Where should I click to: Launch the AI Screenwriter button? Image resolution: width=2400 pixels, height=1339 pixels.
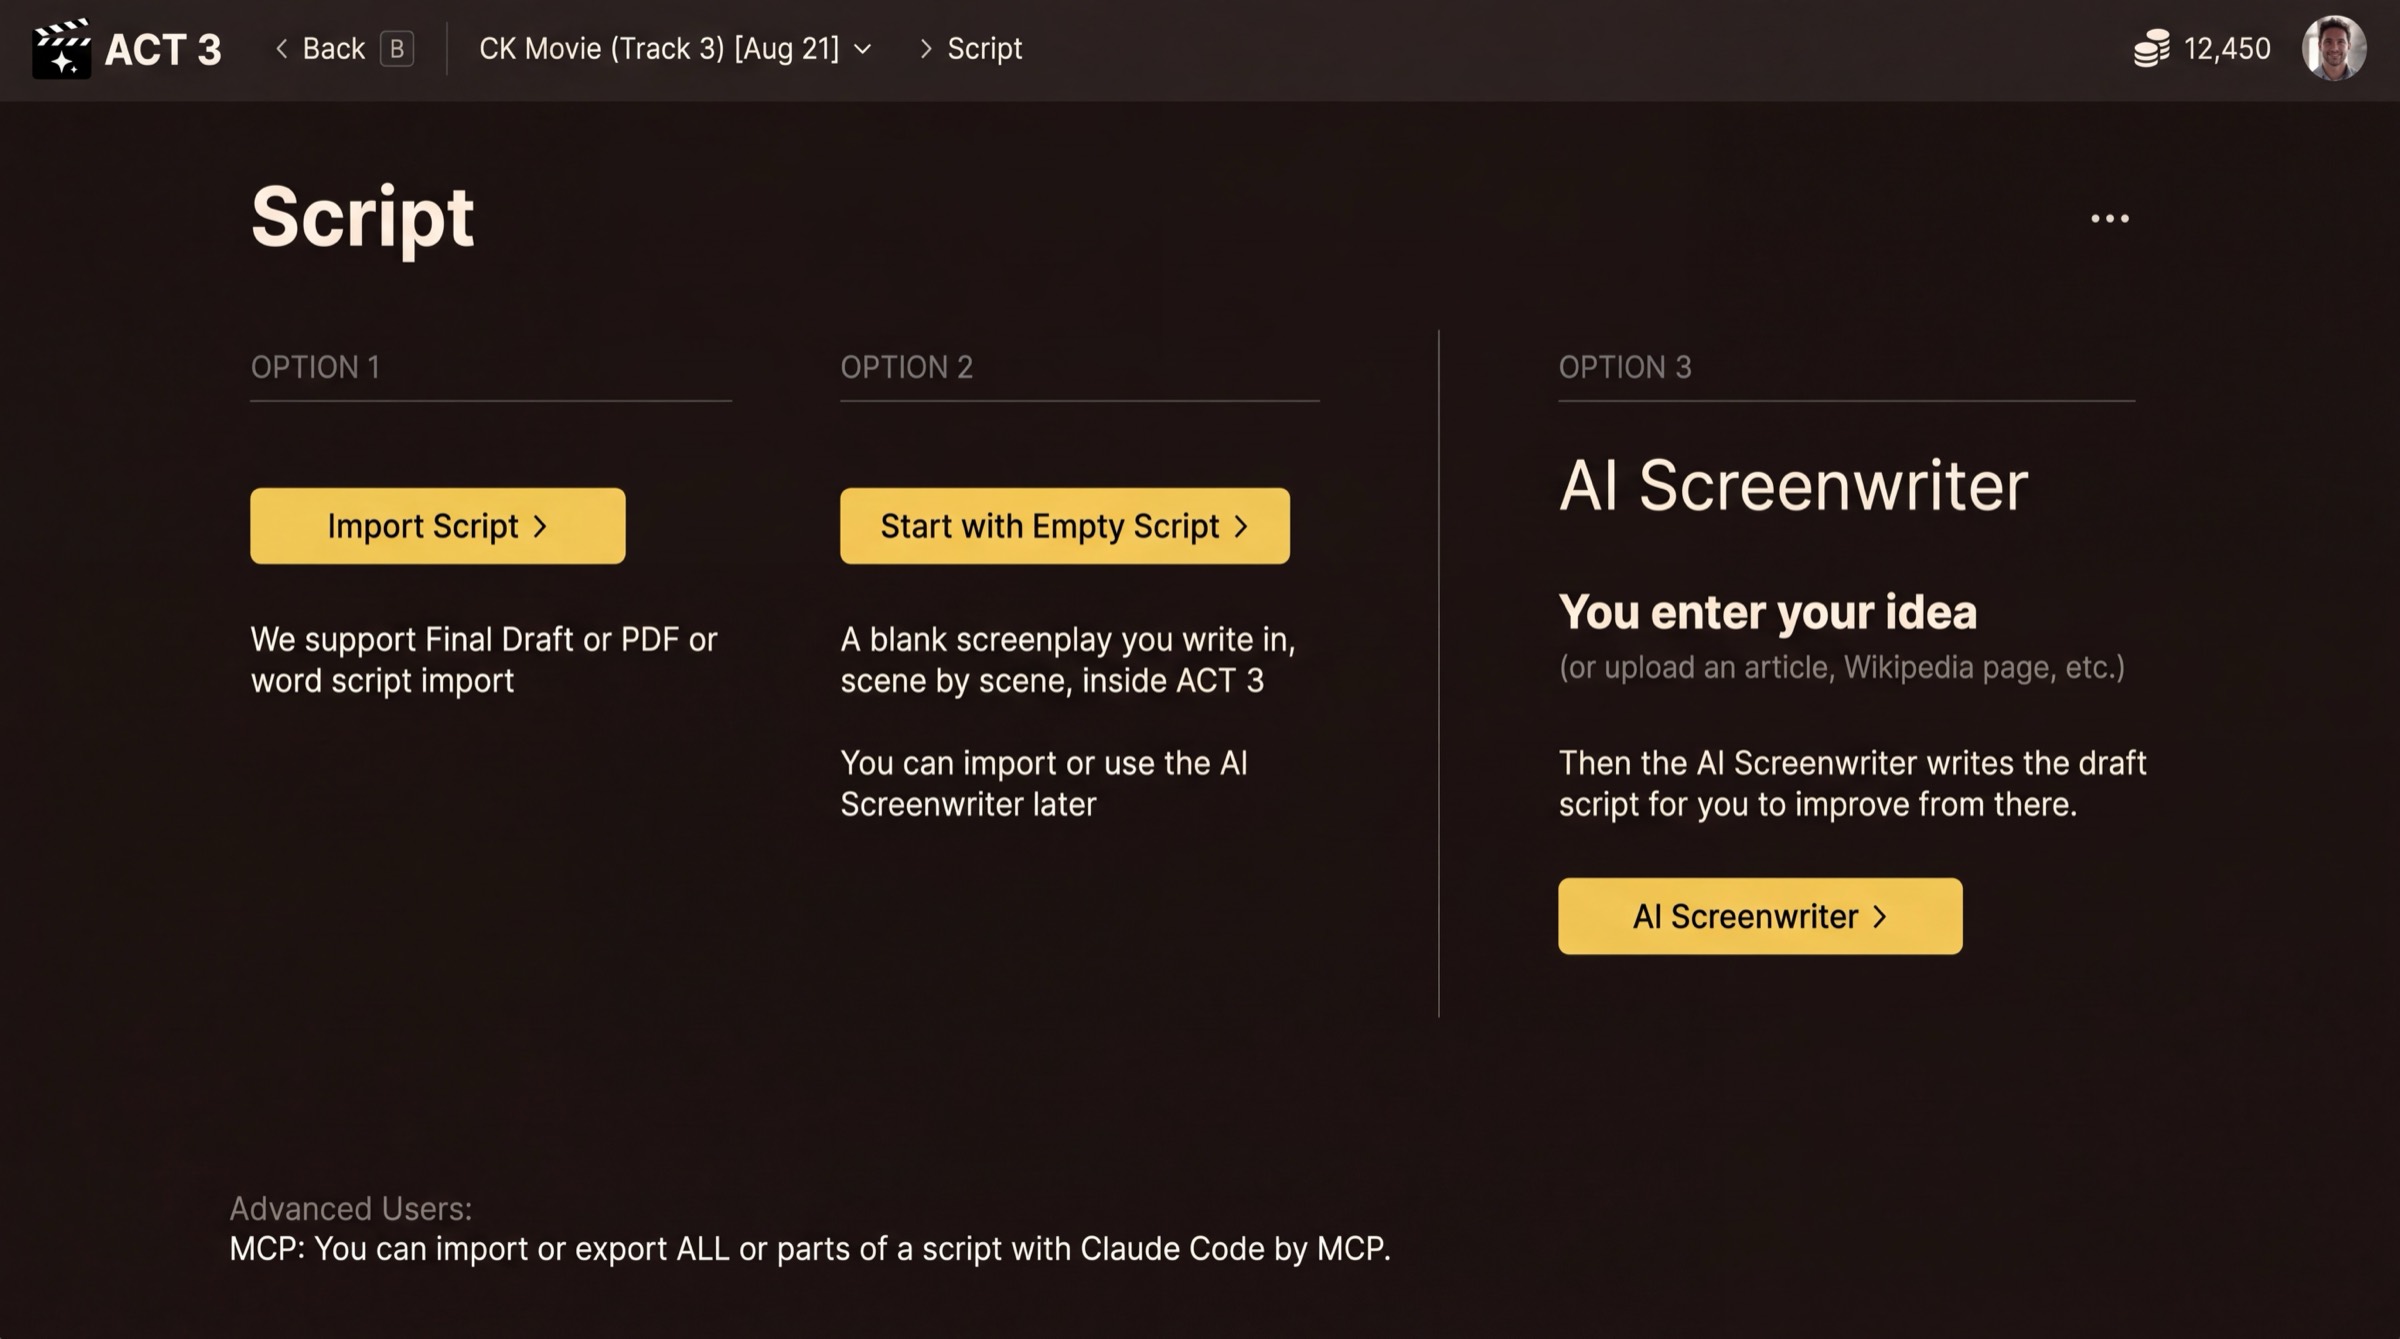pyautogui.click(x=1760, y=916)
